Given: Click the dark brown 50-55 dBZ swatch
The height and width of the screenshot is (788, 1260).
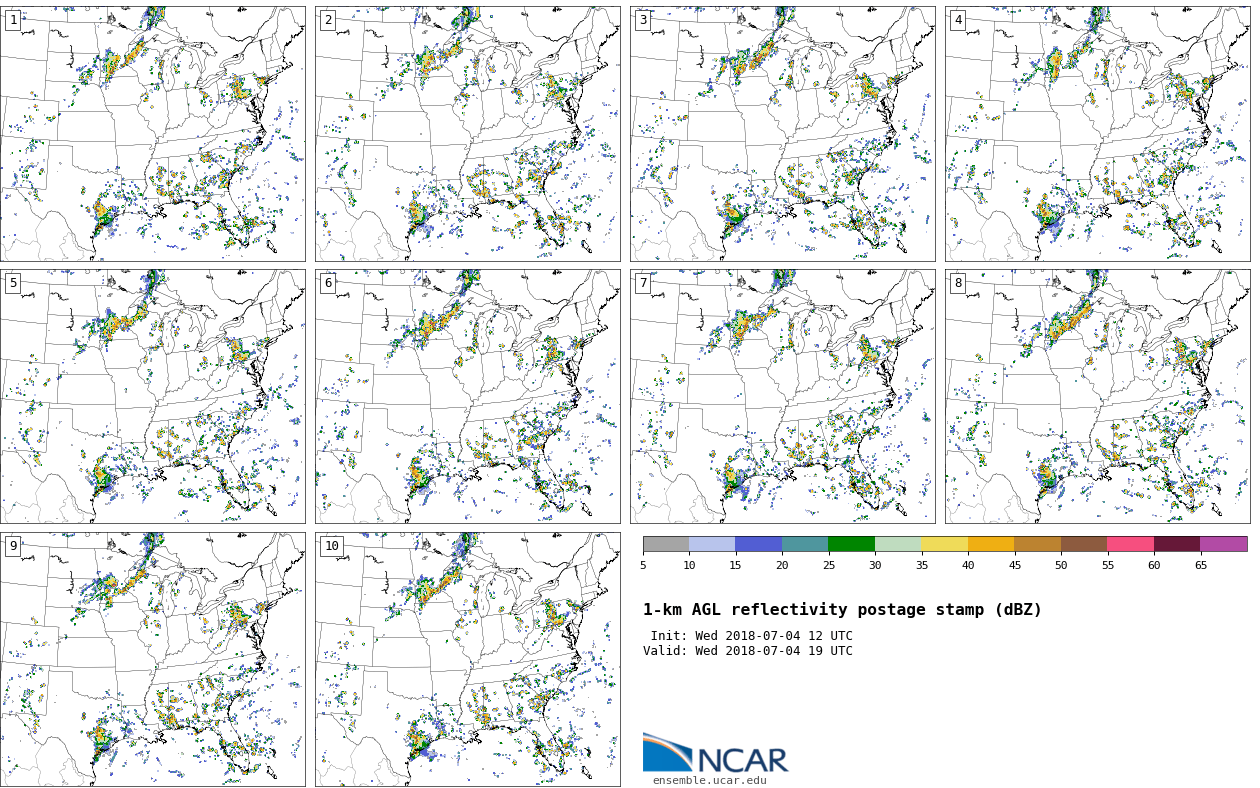Looking at the screenshot, I should [x=1084, y=544].
